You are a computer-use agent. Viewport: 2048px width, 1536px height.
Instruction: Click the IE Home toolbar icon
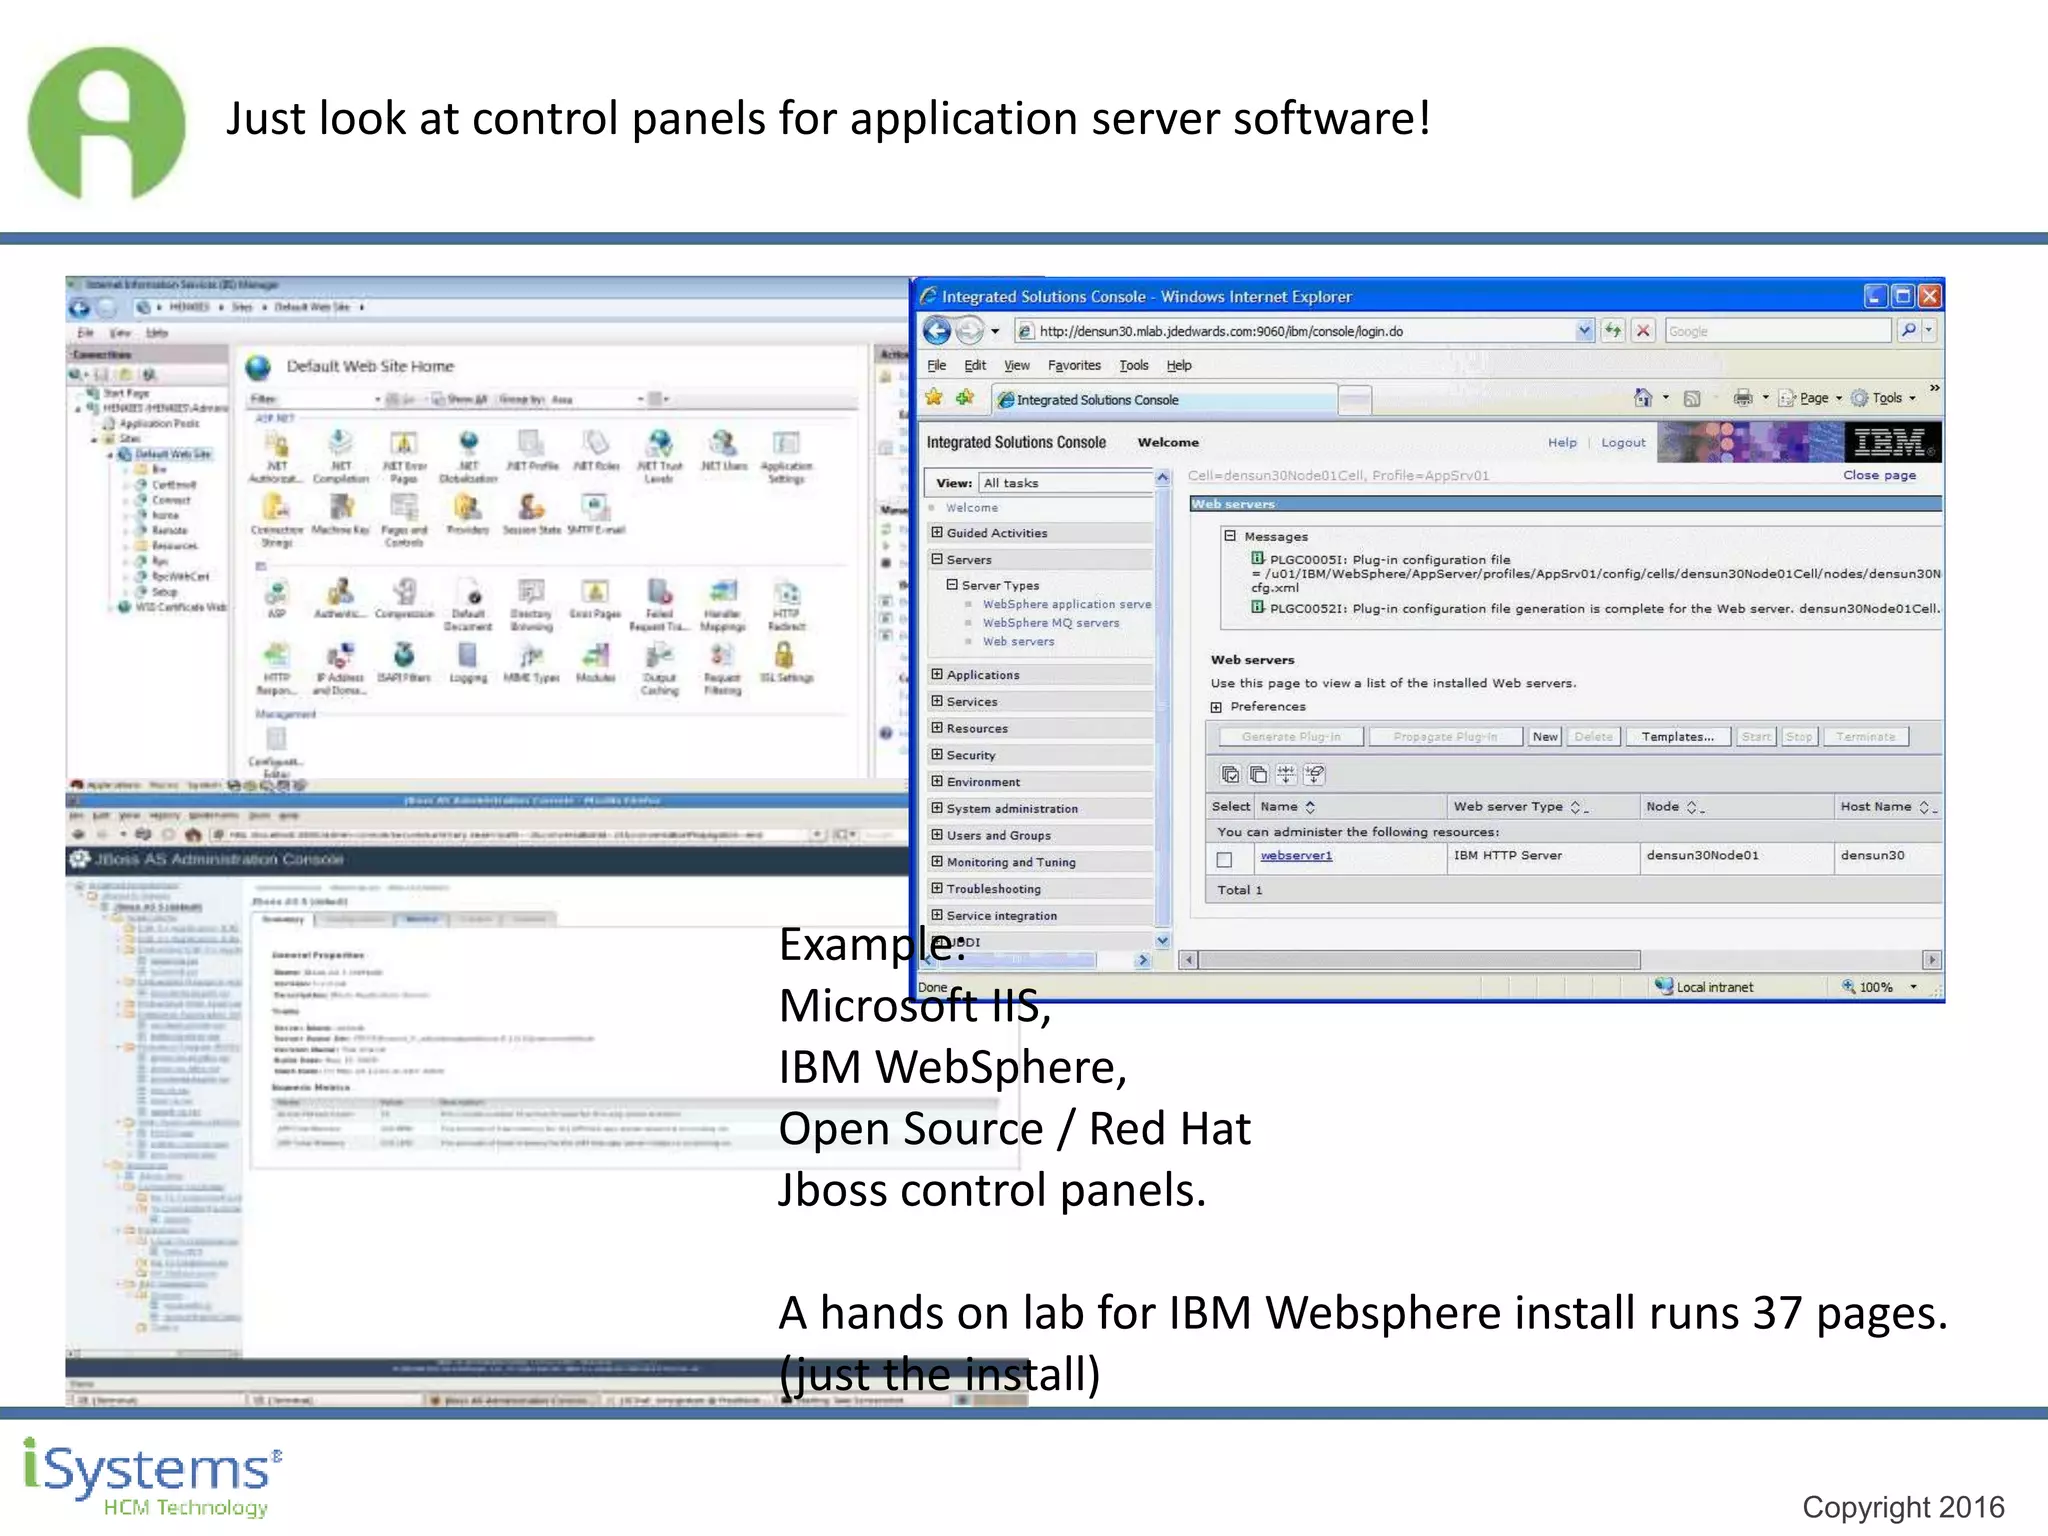tap(1642, 398)
